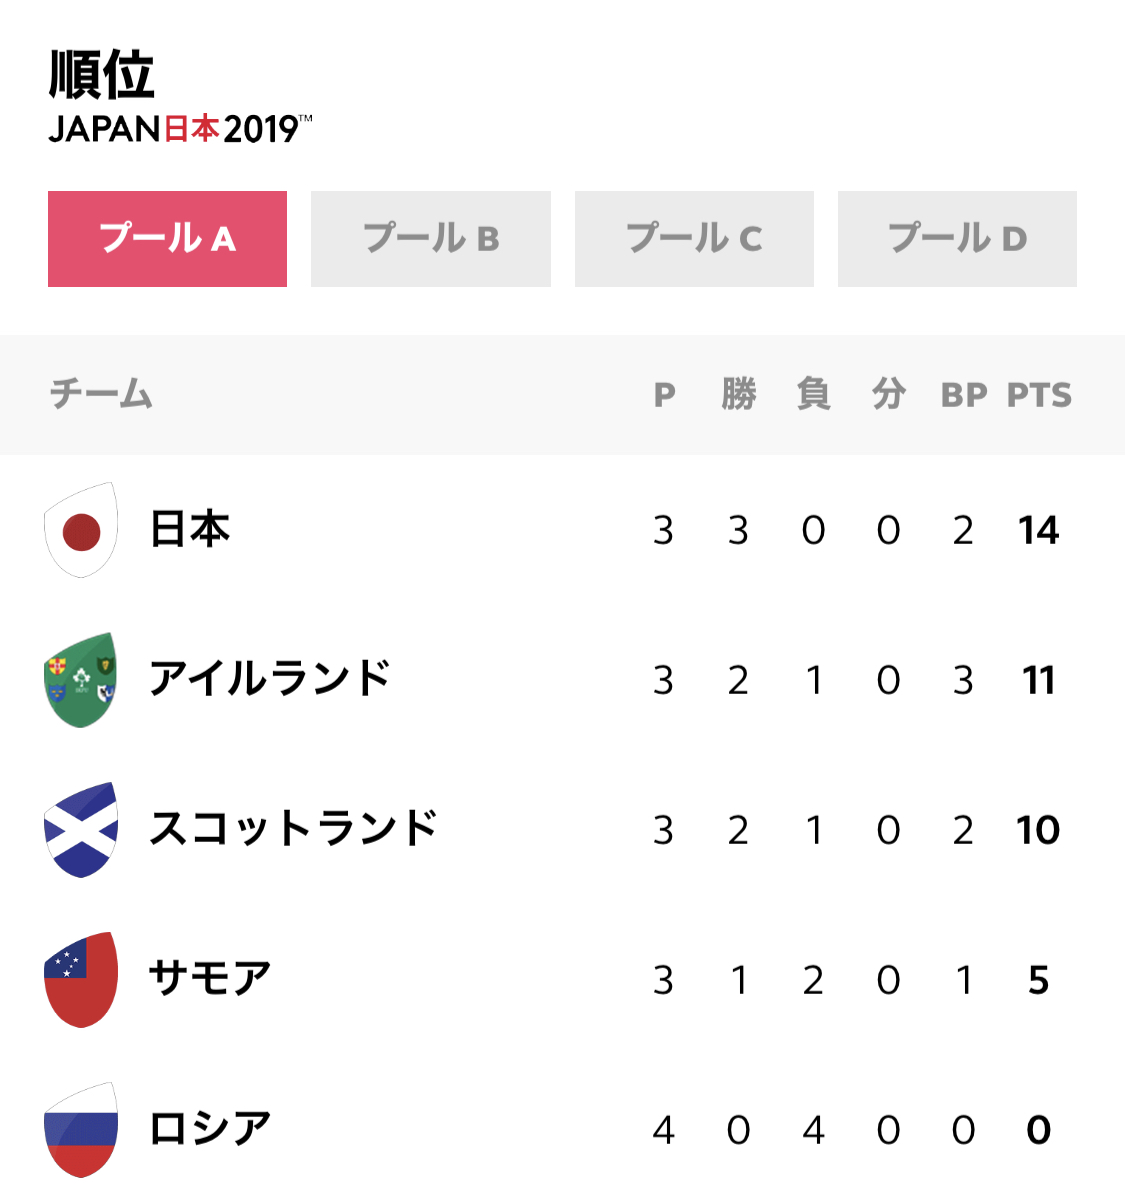The image size is (1125, 1198).
Task: Open the スコットランド team name link
Action: pos(293,829)
